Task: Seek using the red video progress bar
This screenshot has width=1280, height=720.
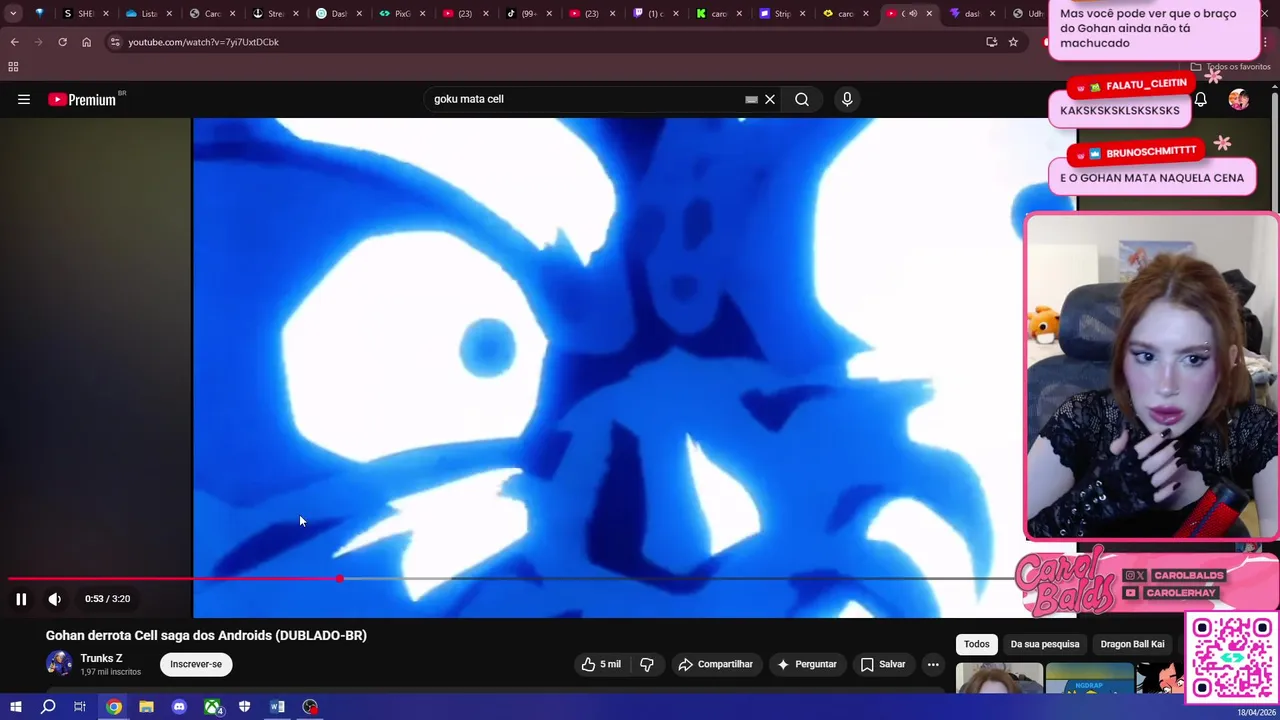Action: (x=175, y=578)
